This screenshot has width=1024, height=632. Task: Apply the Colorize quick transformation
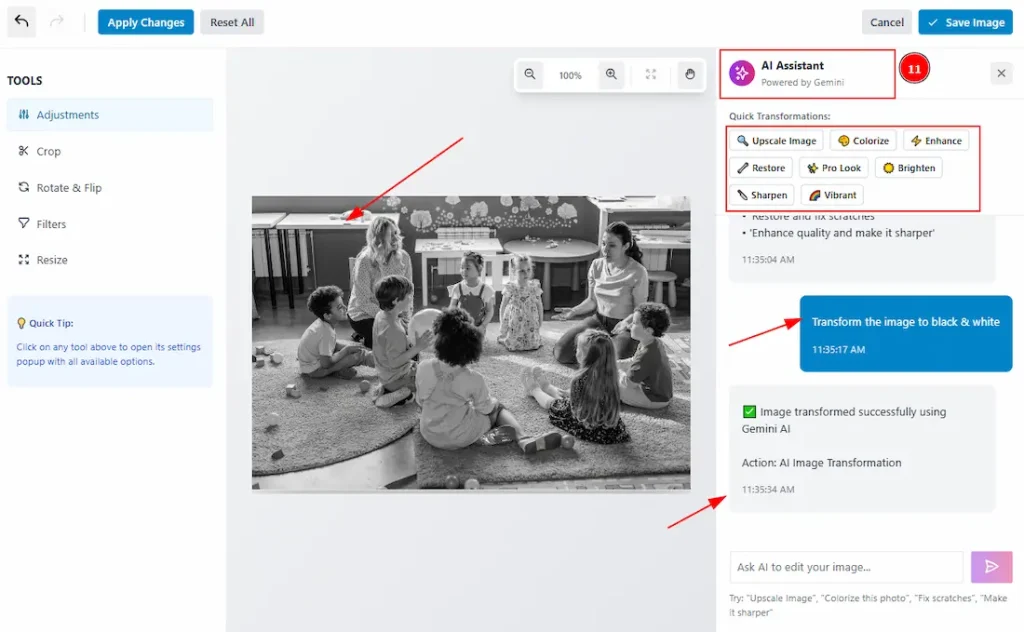tap(862, 141)
